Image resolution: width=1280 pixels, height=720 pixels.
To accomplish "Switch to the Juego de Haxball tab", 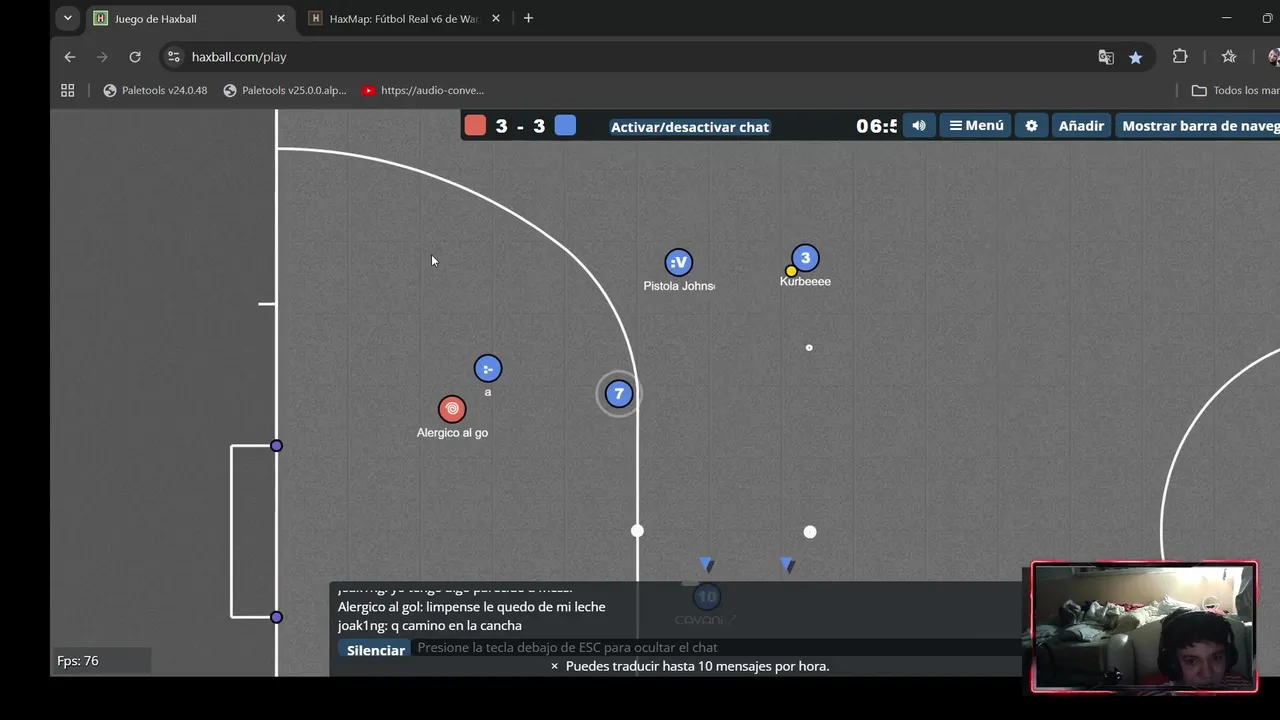I will pos(190,18).
